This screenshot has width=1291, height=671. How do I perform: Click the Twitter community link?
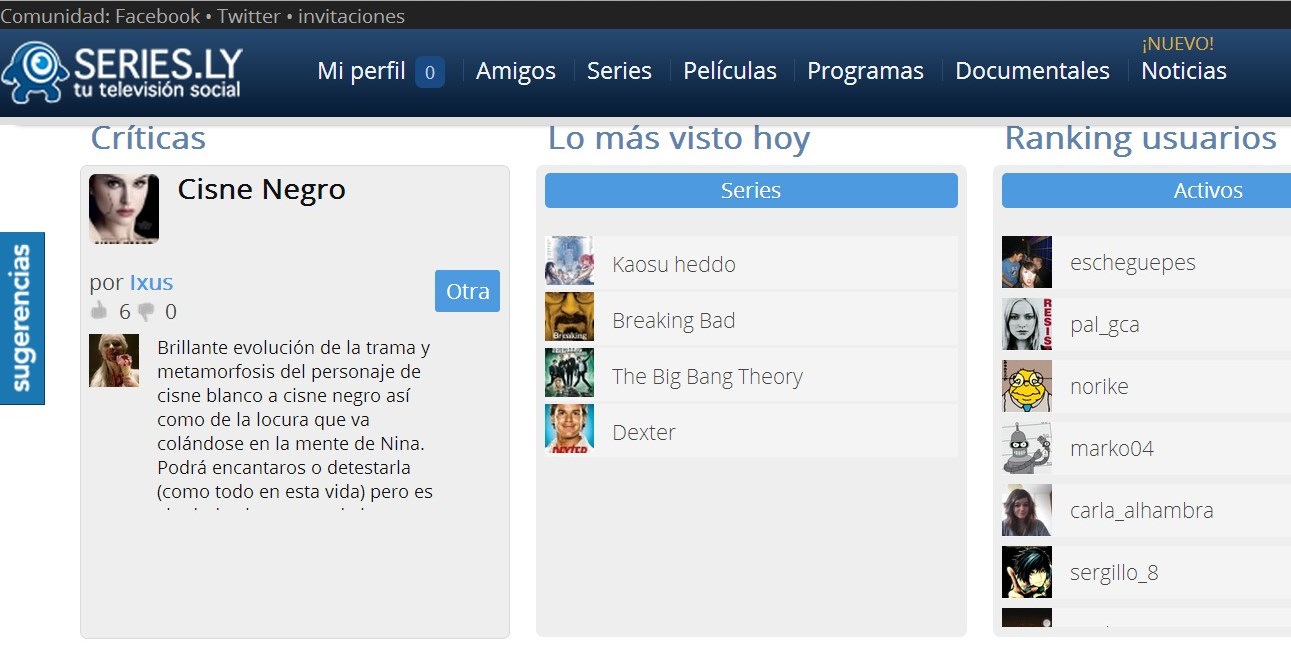[x=249, y=16]
